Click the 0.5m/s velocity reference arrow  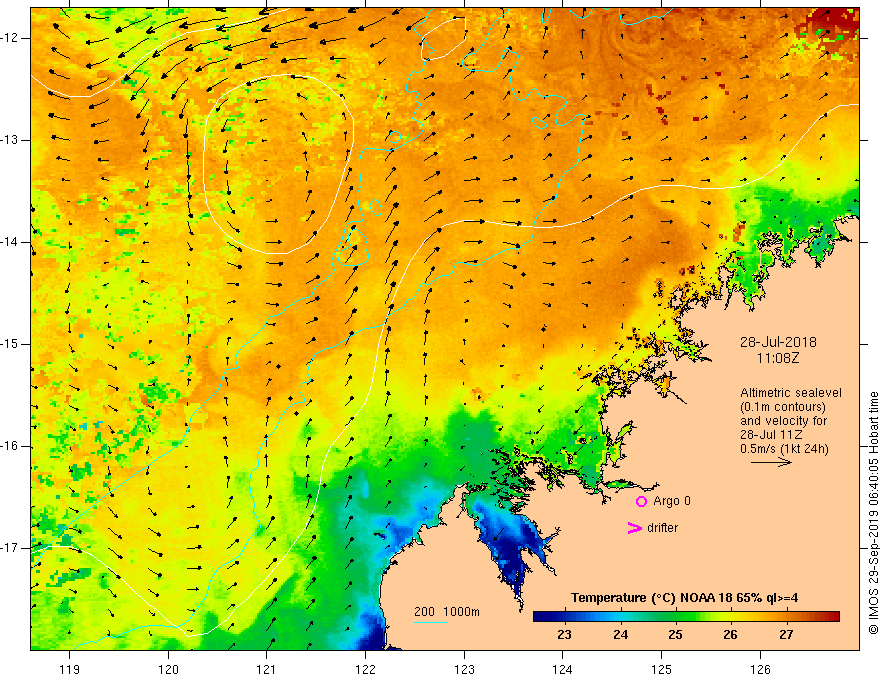pos(771,462)
